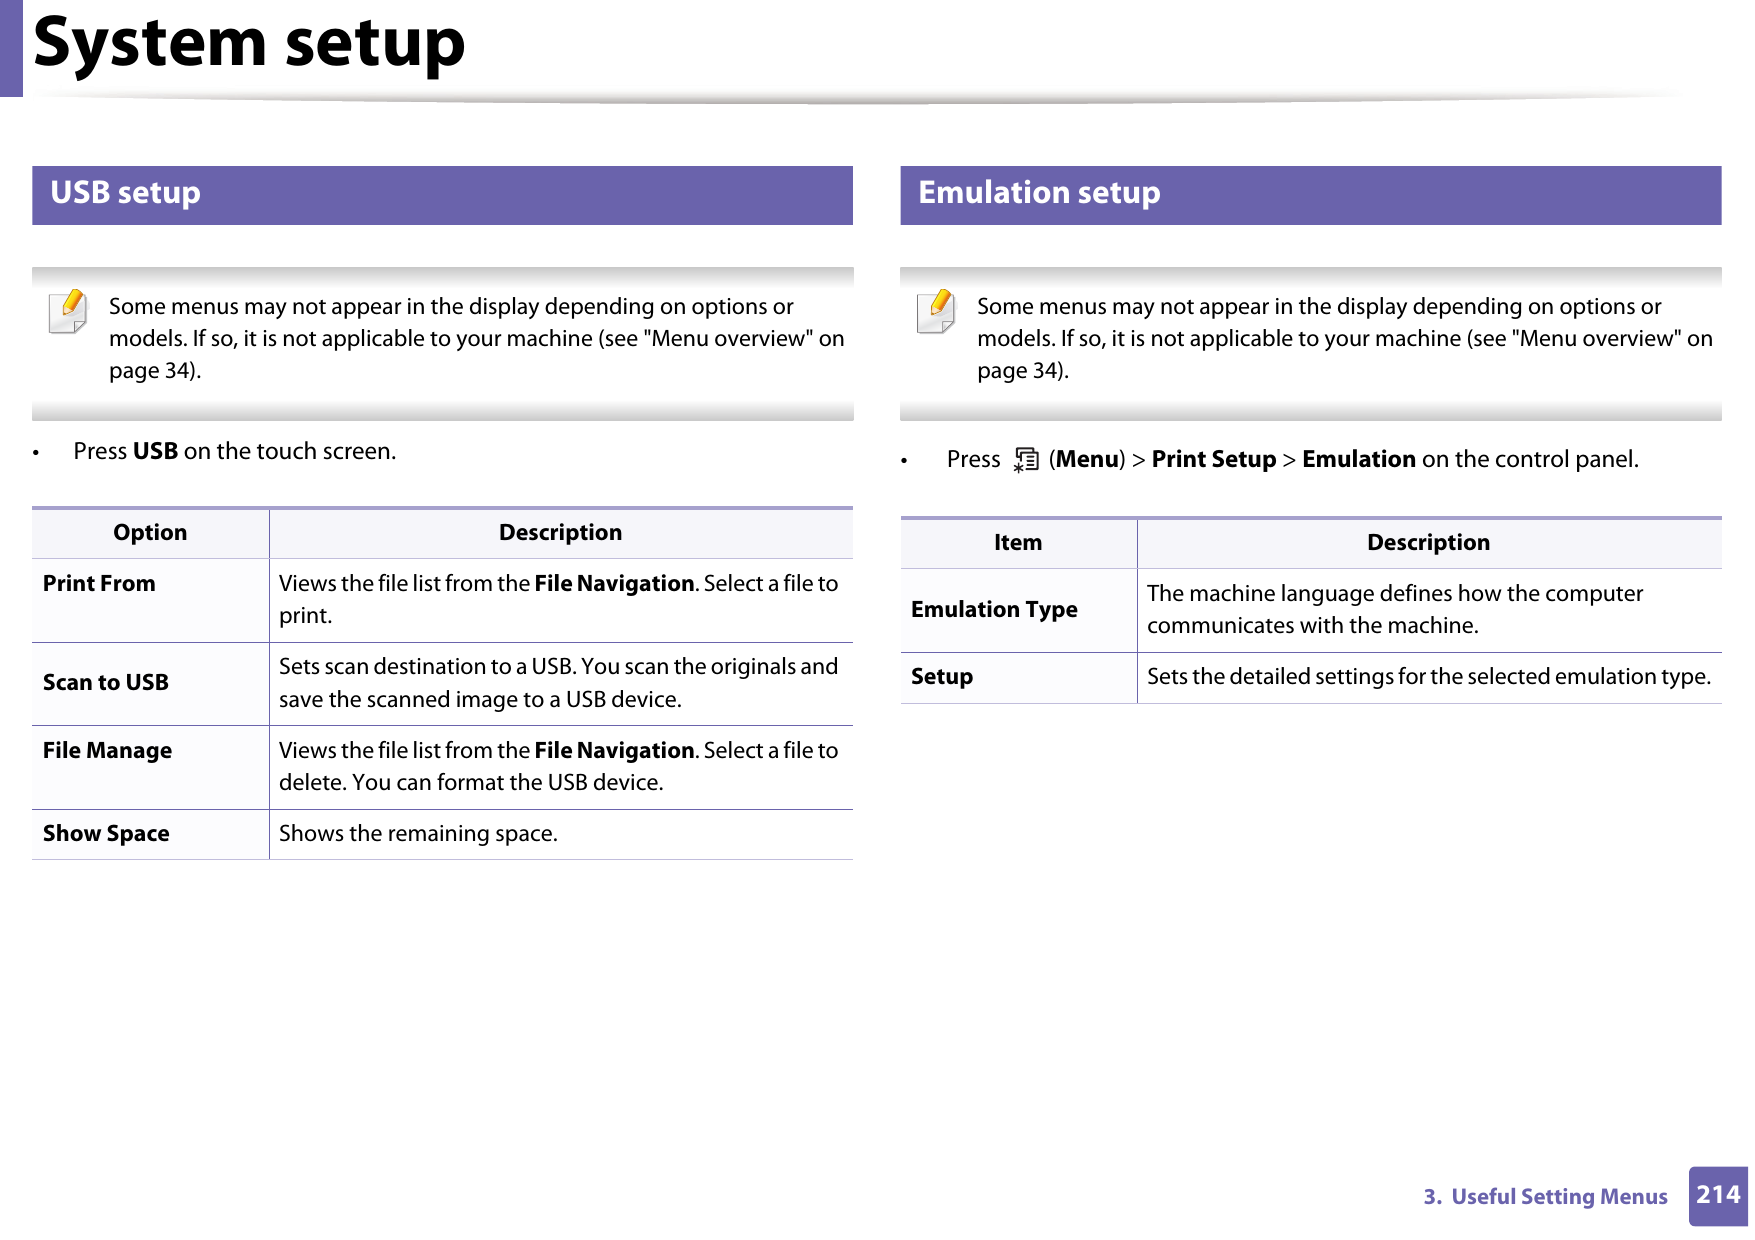
Task: Click the bold USB text in instruction
Action: [155, 452]
